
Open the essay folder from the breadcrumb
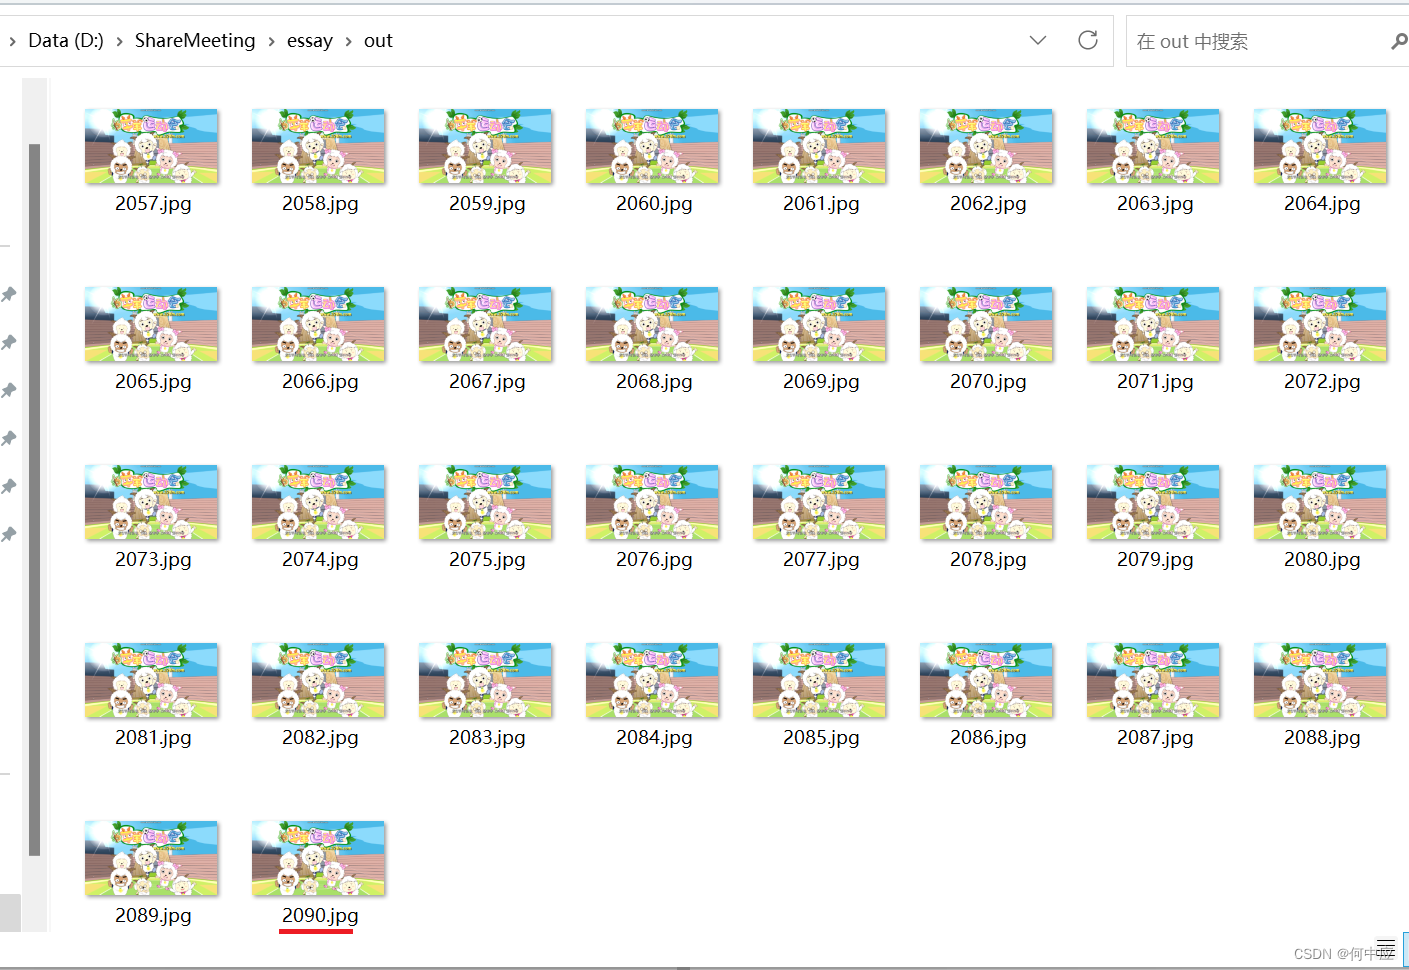click(310, 41)
